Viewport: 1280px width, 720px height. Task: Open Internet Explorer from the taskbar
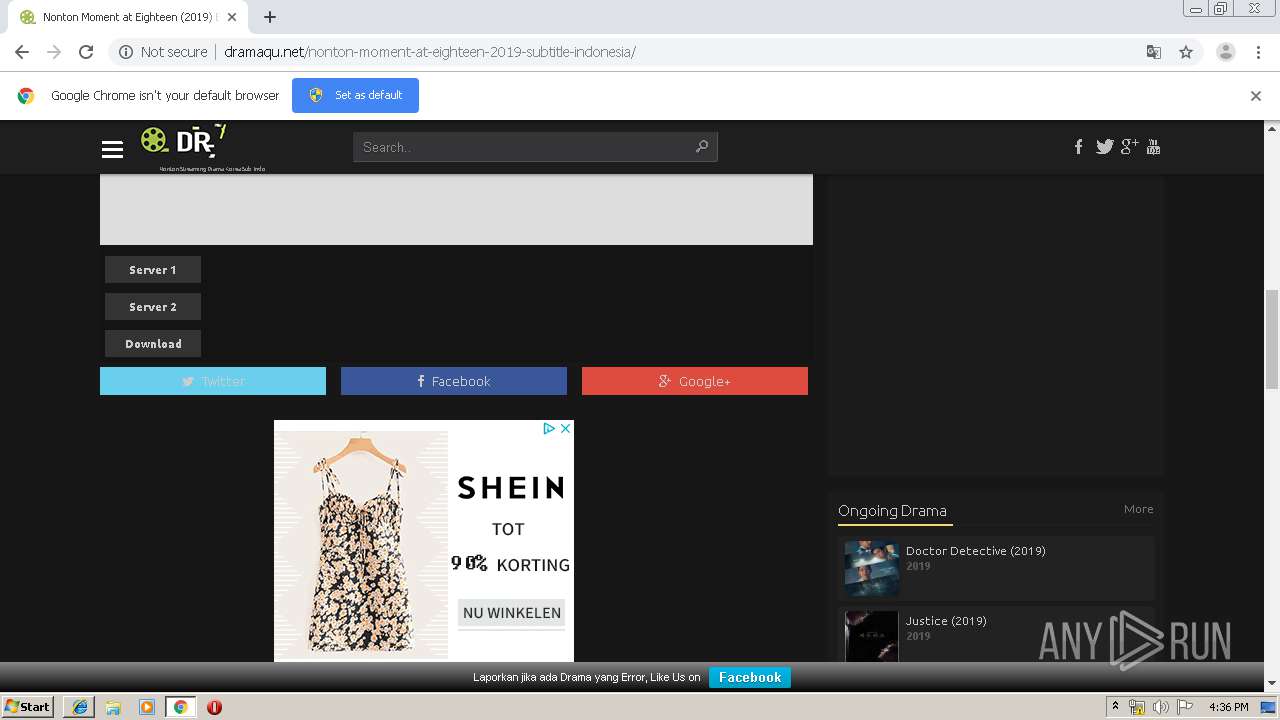[x=79, y=707]
